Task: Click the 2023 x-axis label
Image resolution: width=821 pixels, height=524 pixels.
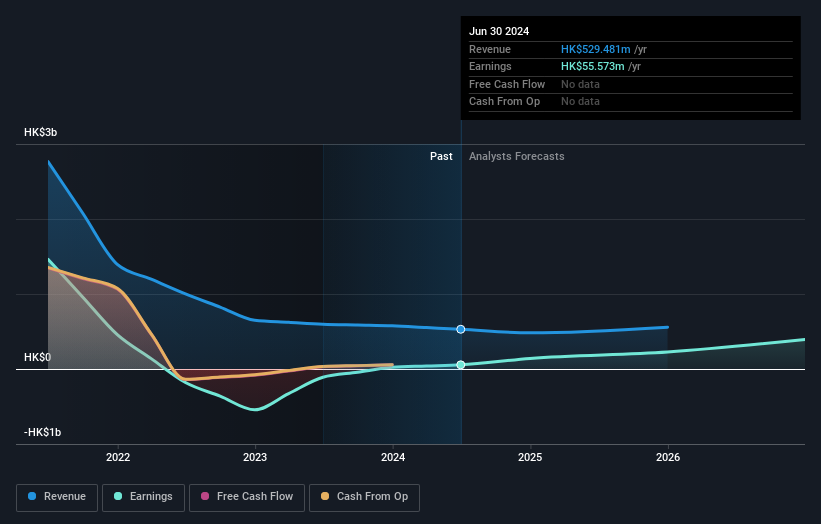Action: [x=255, y=458]
